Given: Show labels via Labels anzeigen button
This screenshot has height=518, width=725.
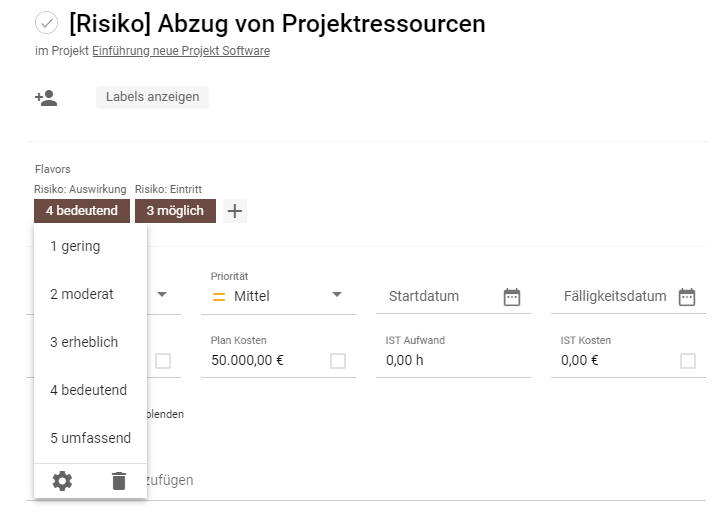Looking at the screenshot, I should [x=153, y=97].
